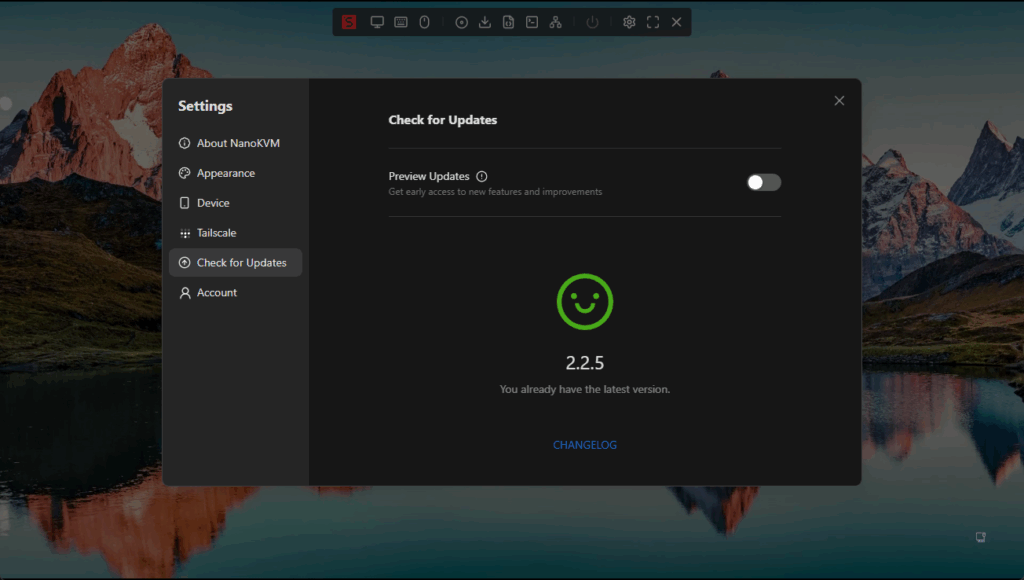
Task: Open the screen/video settings monitor icon
Action: [x=377, y=22]
